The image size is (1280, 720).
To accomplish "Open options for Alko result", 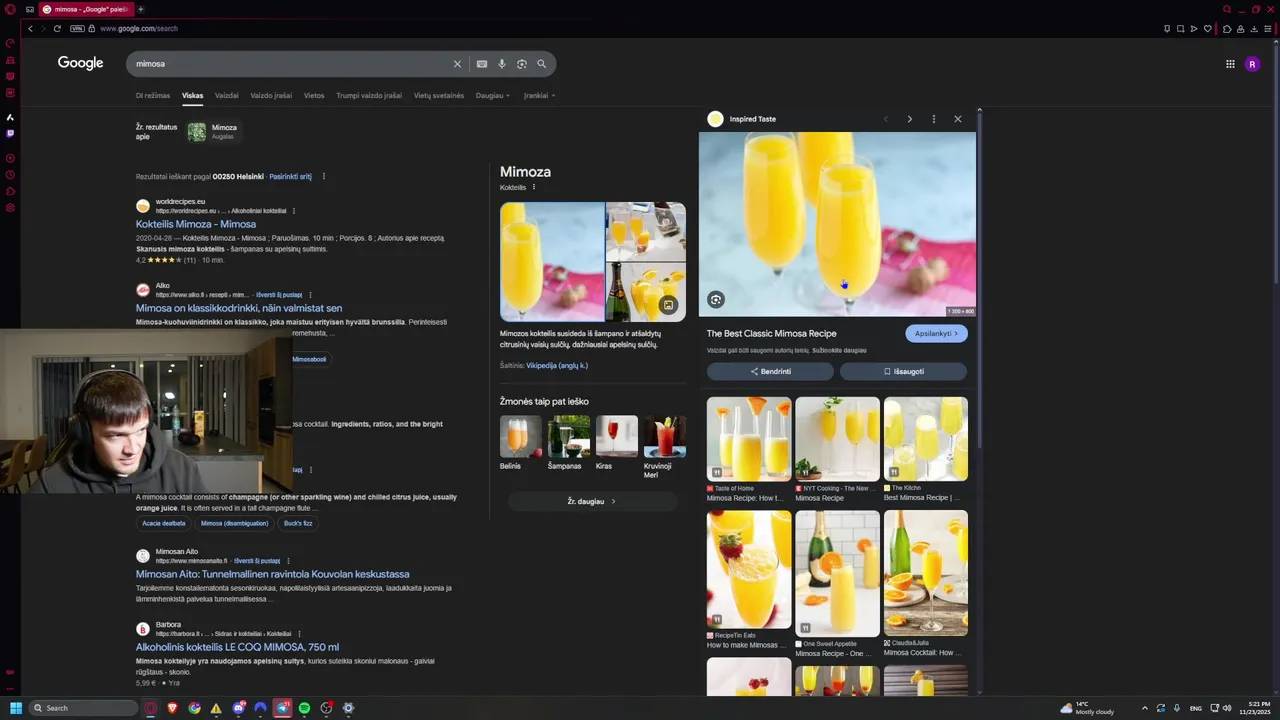I will [x=310, y=295].
